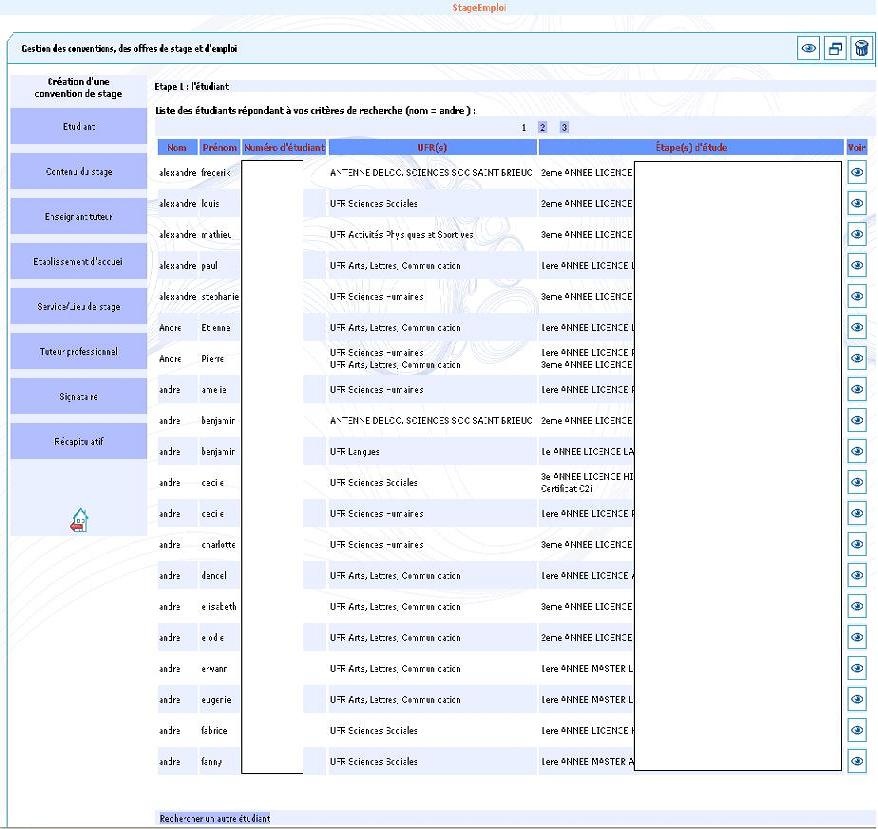Click the Nom column header

click(177, 148)
